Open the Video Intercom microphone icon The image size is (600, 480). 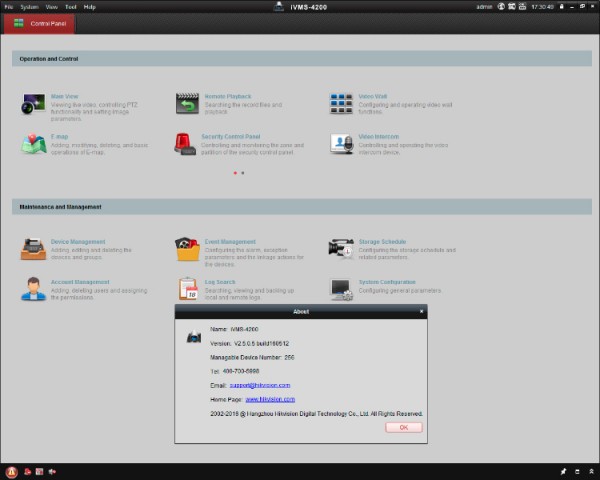coord(341,144)
